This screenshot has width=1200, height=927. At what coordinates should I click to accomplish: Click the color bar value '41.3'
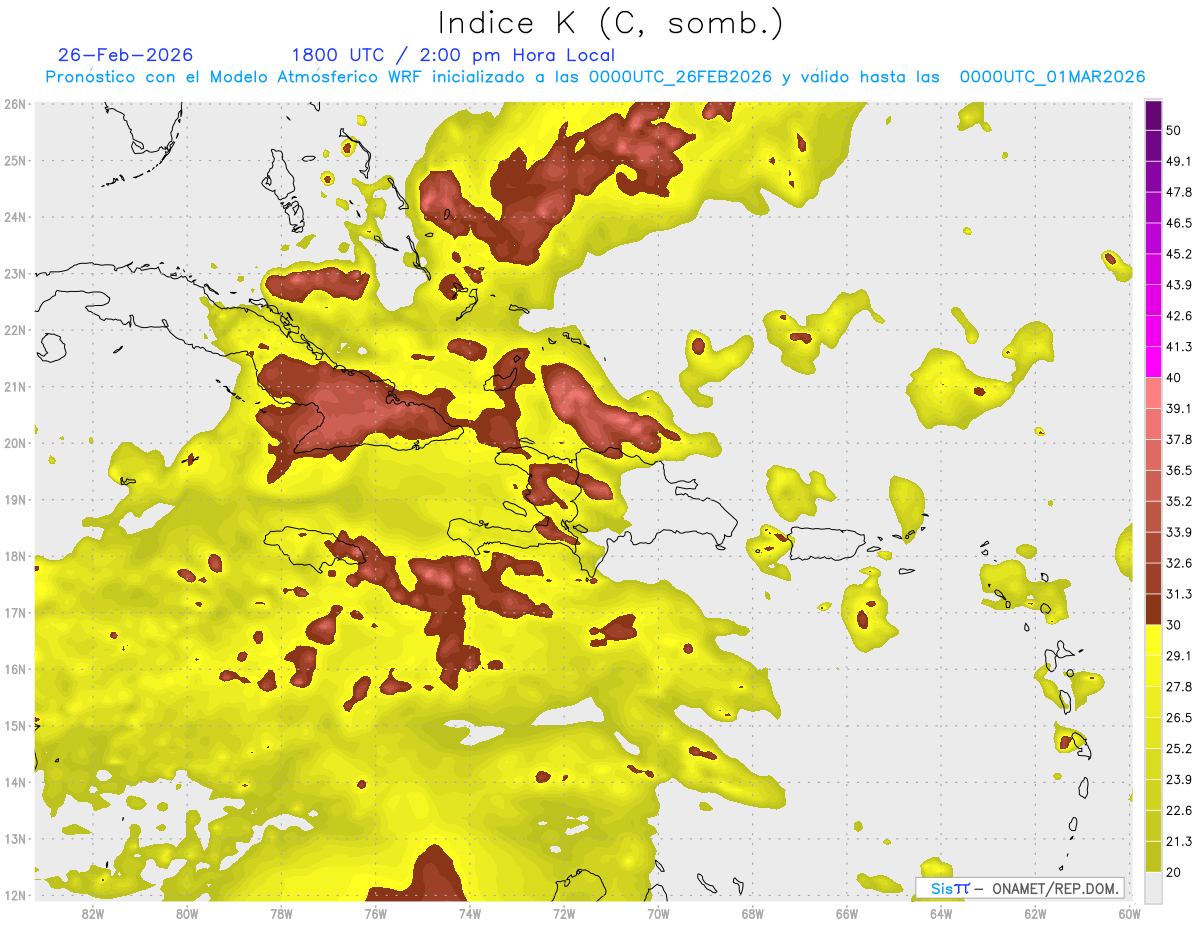pyautogui.click(x=1179, y=346)
